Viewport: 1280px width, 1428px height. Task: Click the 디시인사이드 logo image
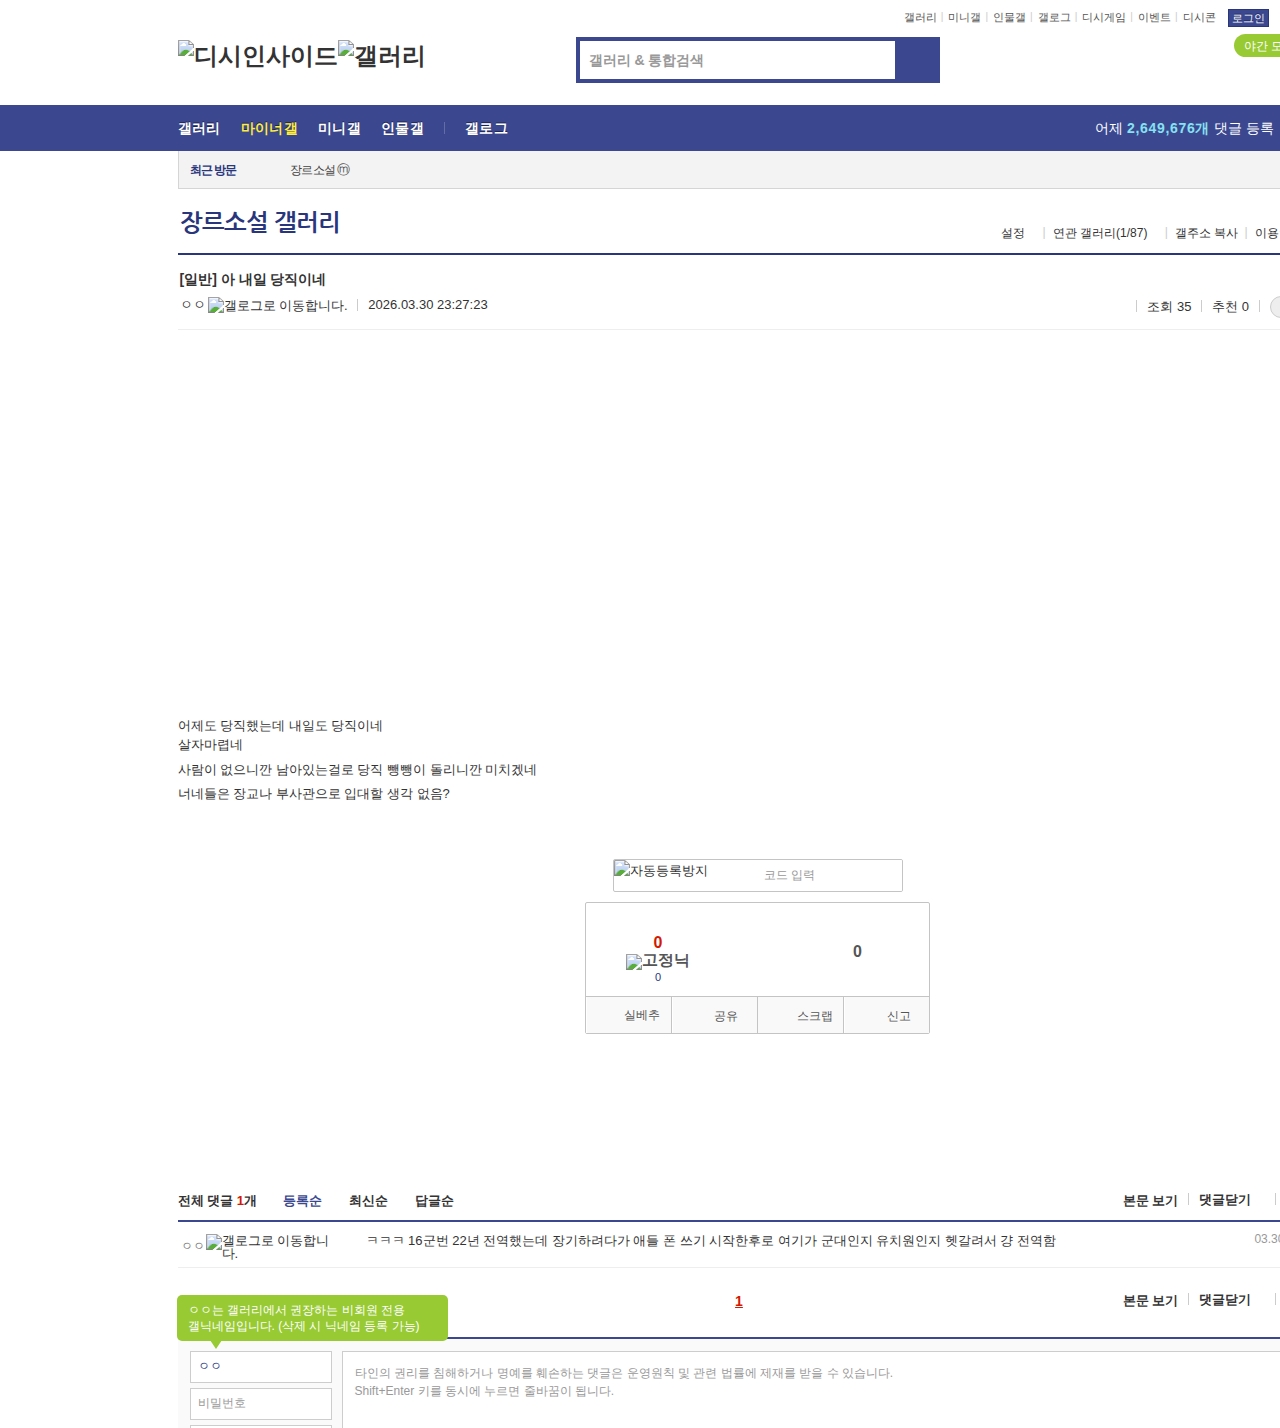(x=257, y=56)
